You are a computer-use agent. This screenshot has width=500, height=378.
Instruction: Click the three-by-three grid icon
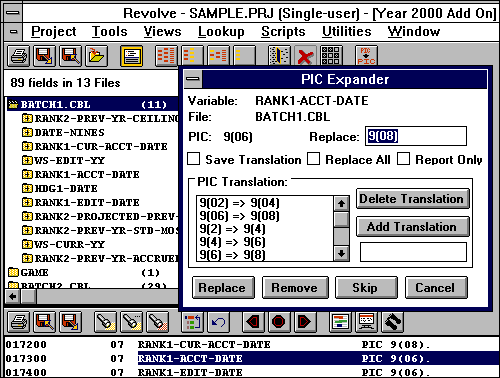(331, 55)
